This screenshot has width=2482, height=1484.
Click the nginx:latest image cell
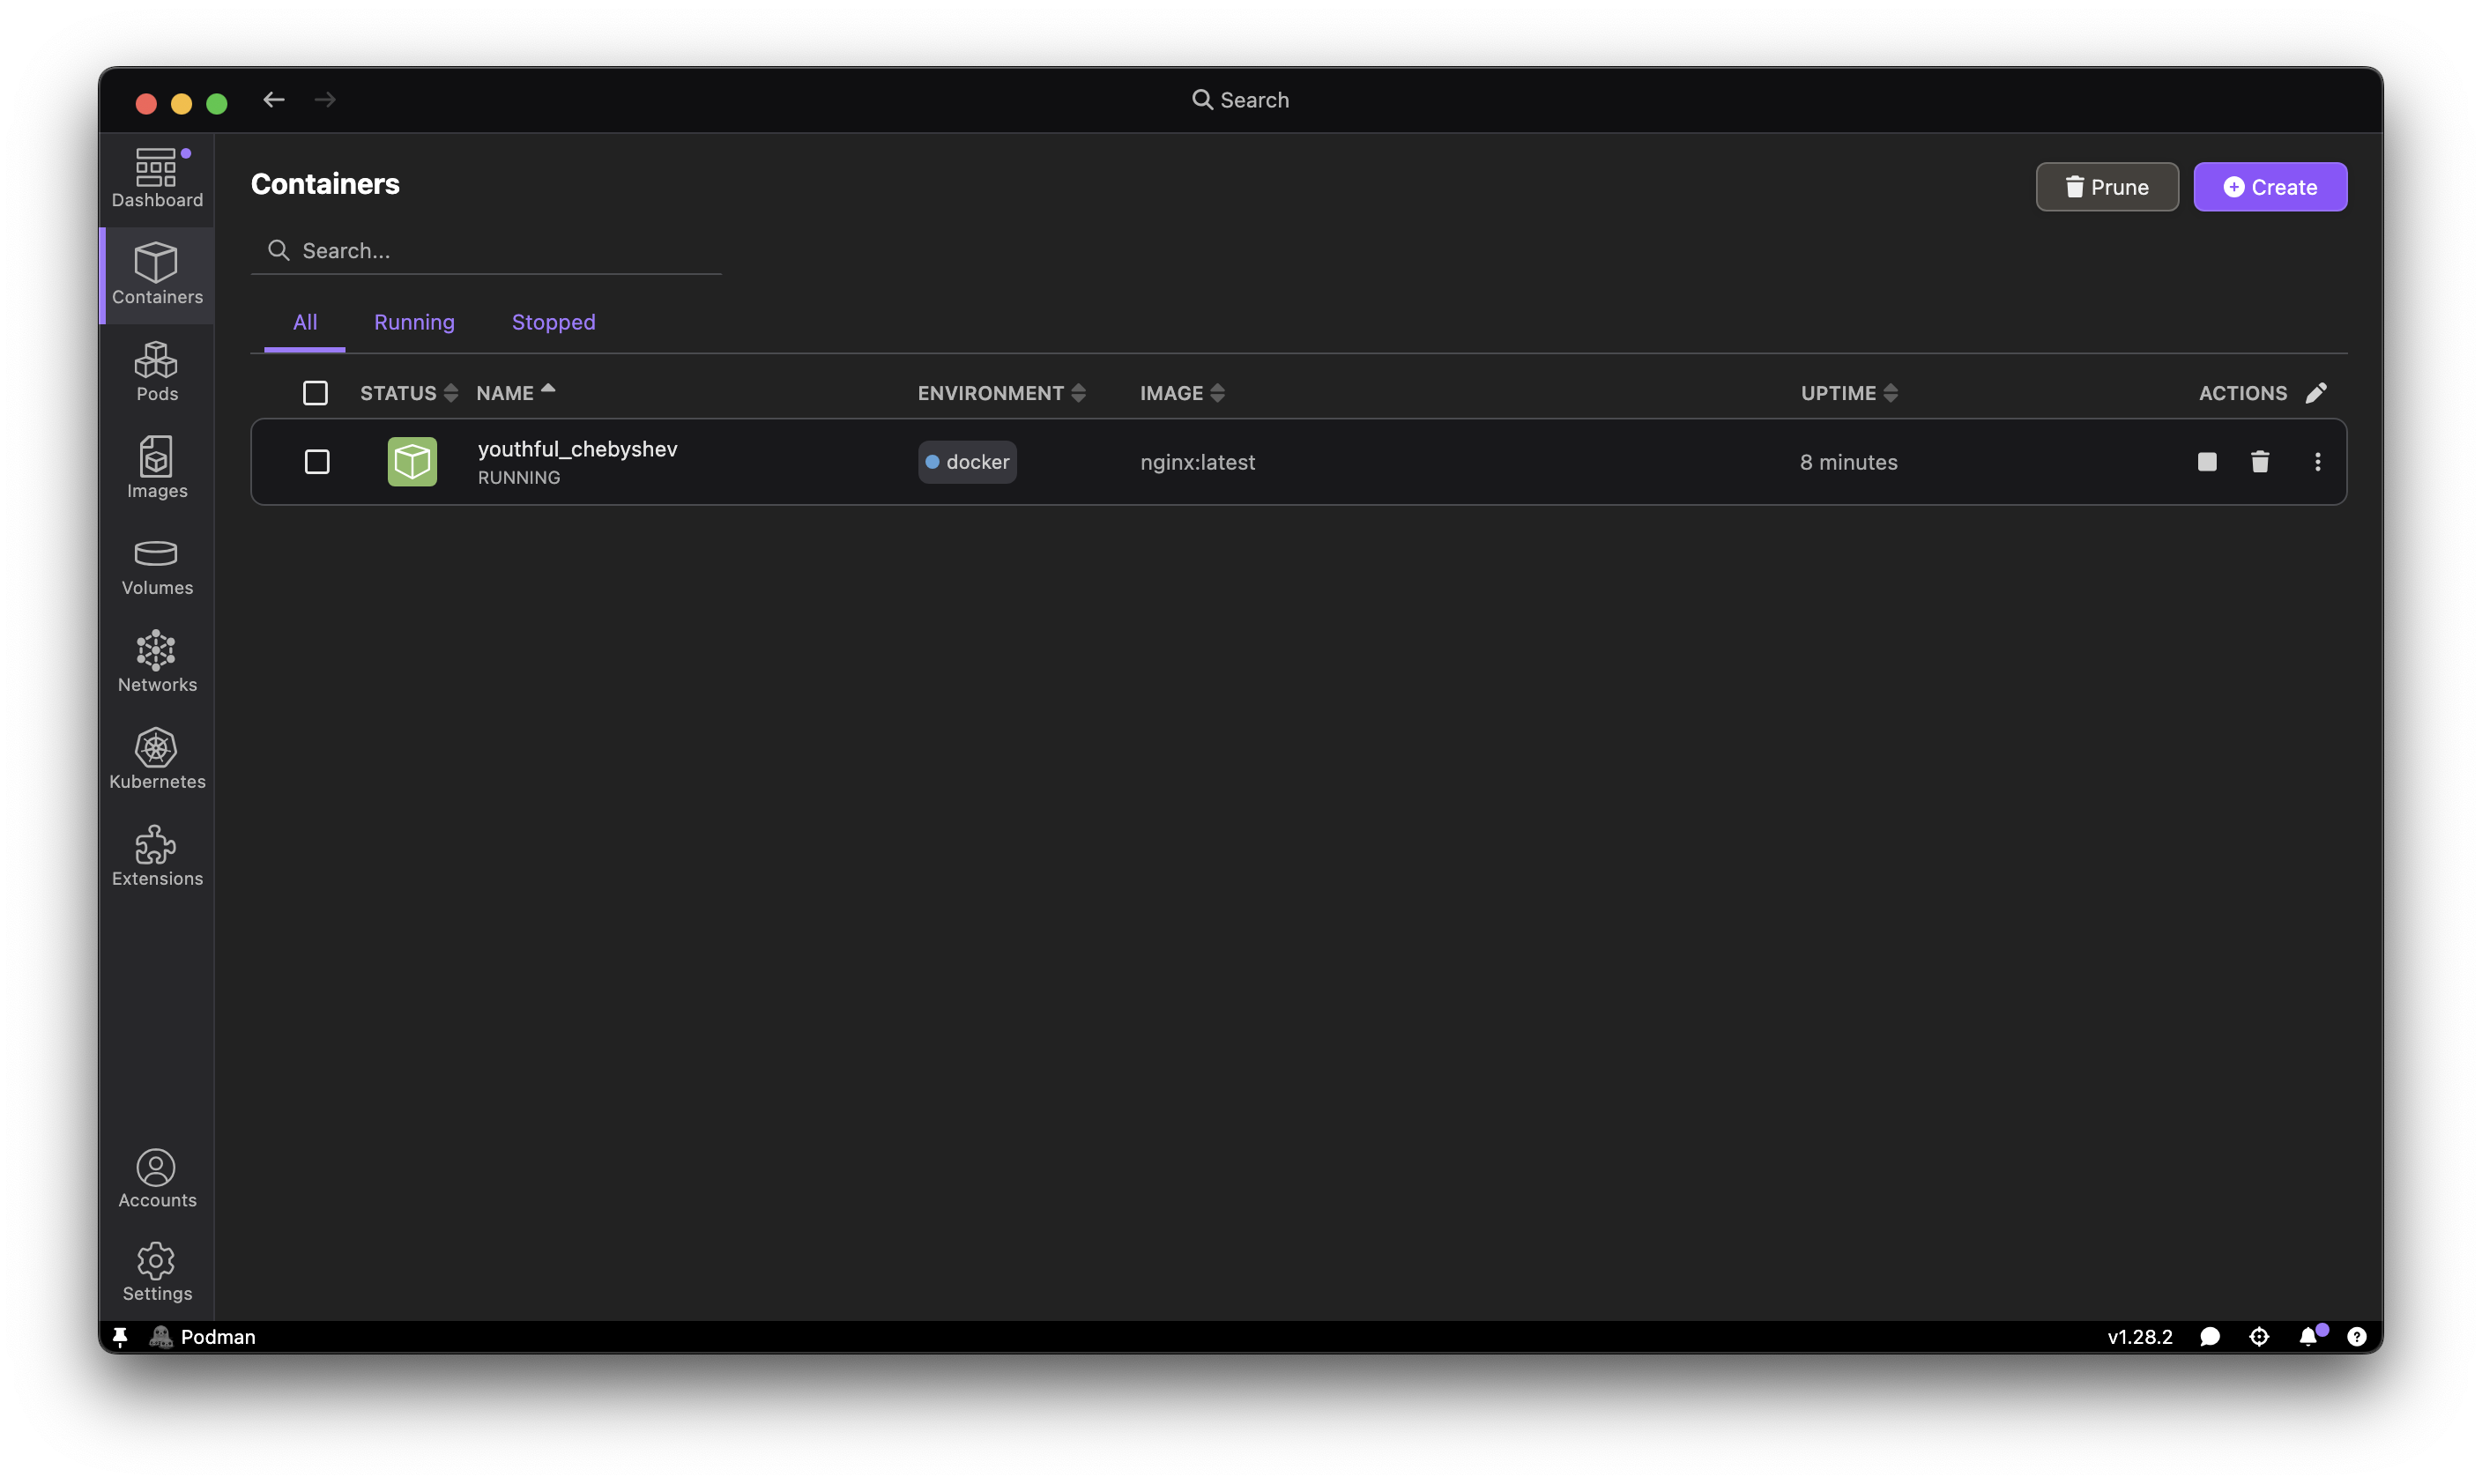[1197, 462]
